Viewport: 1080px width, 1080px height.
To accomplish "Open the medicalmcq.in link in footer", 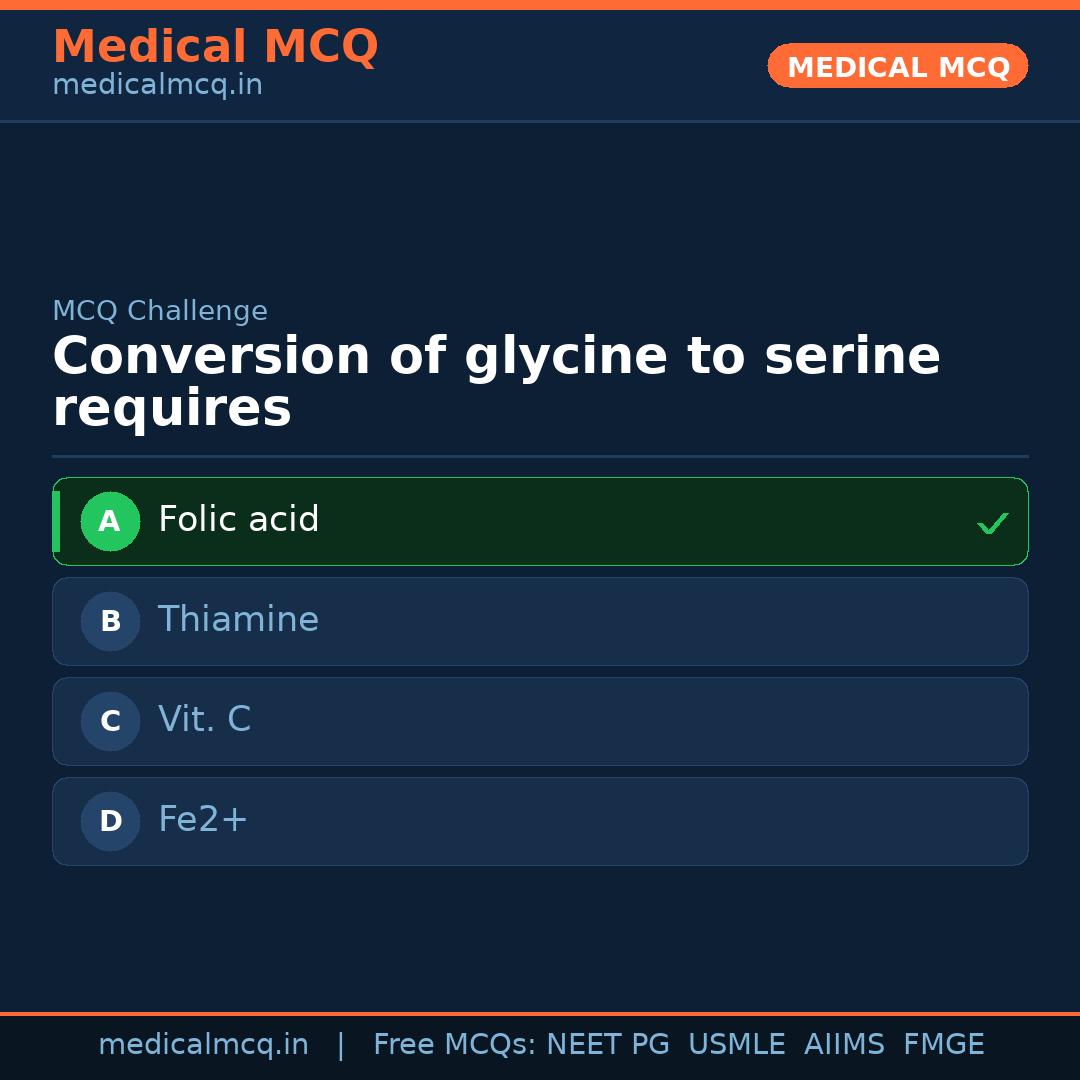I will [x=203, y=1045].
